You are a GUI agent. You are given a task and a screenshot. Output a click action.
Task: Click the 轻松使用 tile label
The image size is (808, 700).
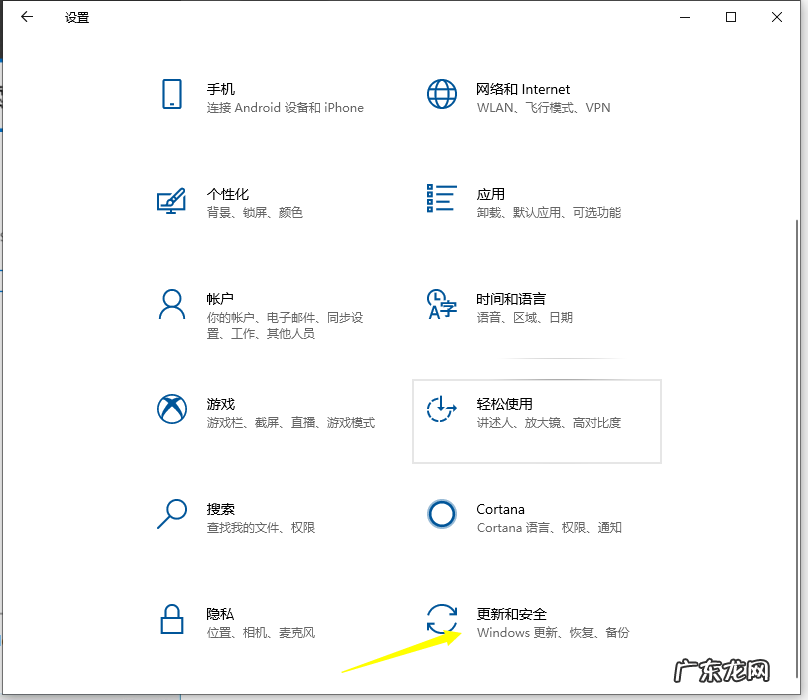pyautogui.click(x=506, y=404)
